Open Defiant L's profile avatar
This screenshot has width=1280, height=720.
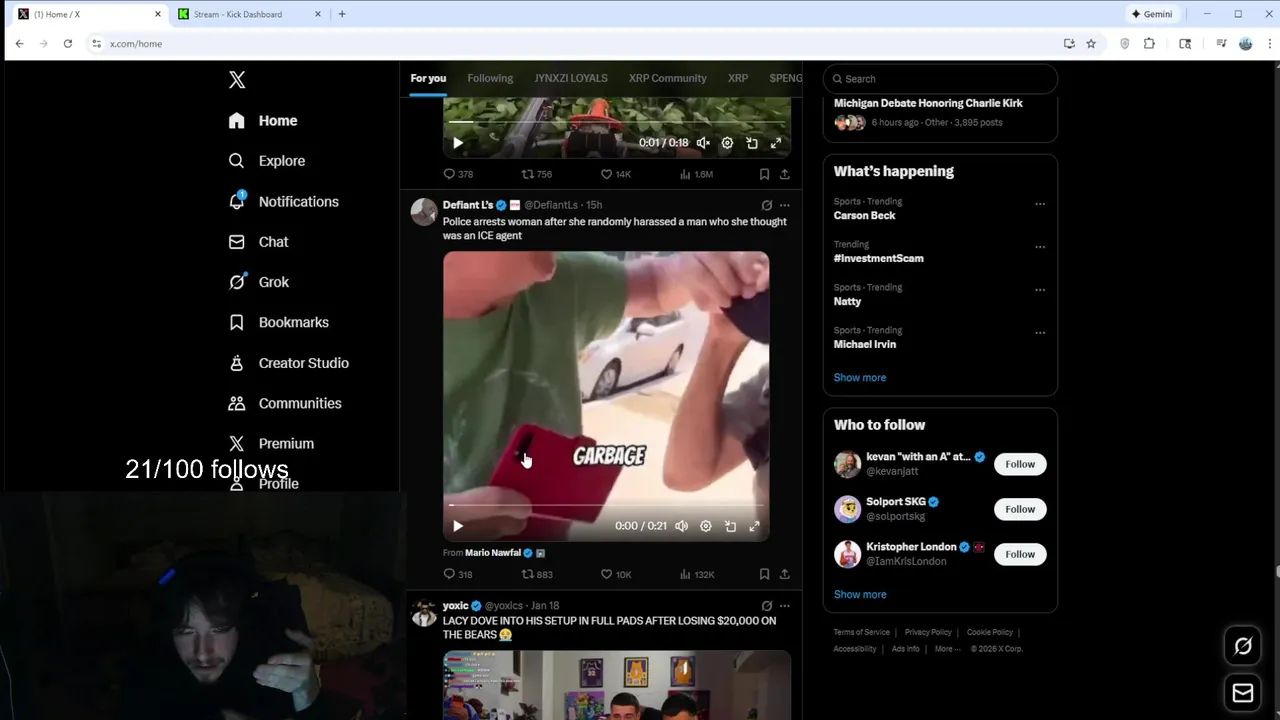click(424, 211)
